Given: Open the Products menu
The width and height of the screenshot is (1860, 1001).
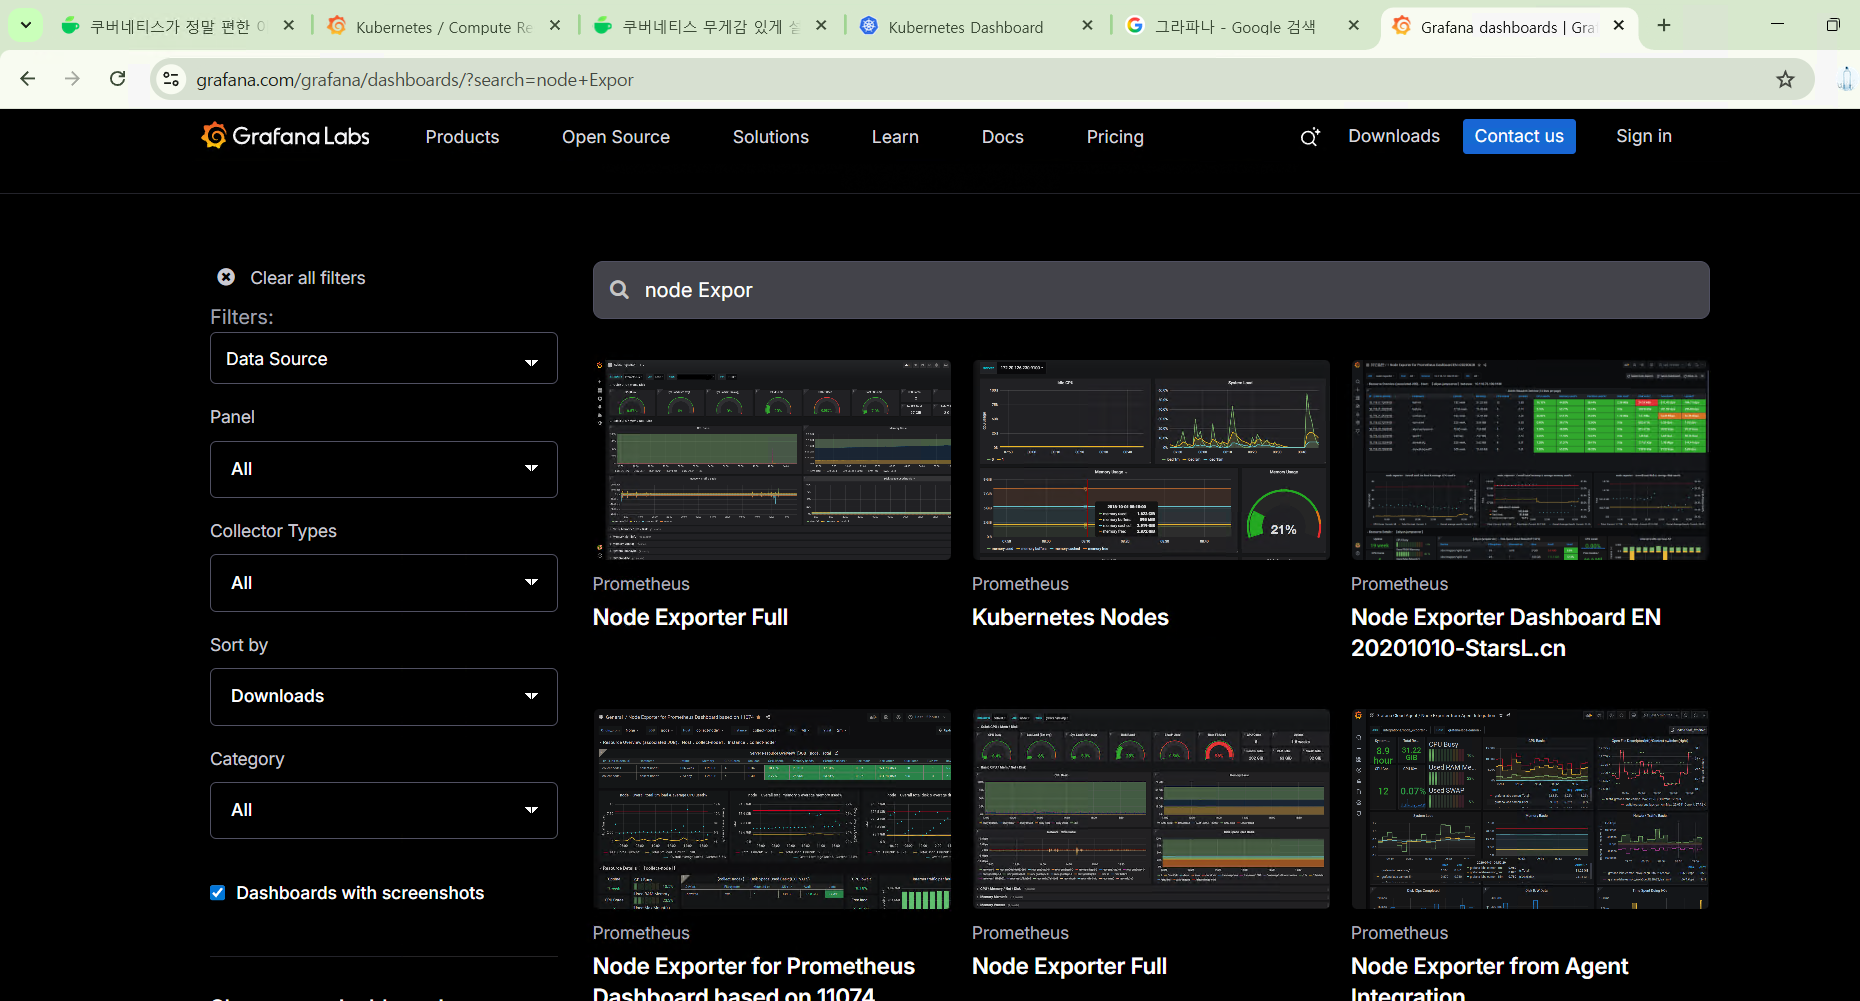Looking at the screenshot, I should click(462, 137).
